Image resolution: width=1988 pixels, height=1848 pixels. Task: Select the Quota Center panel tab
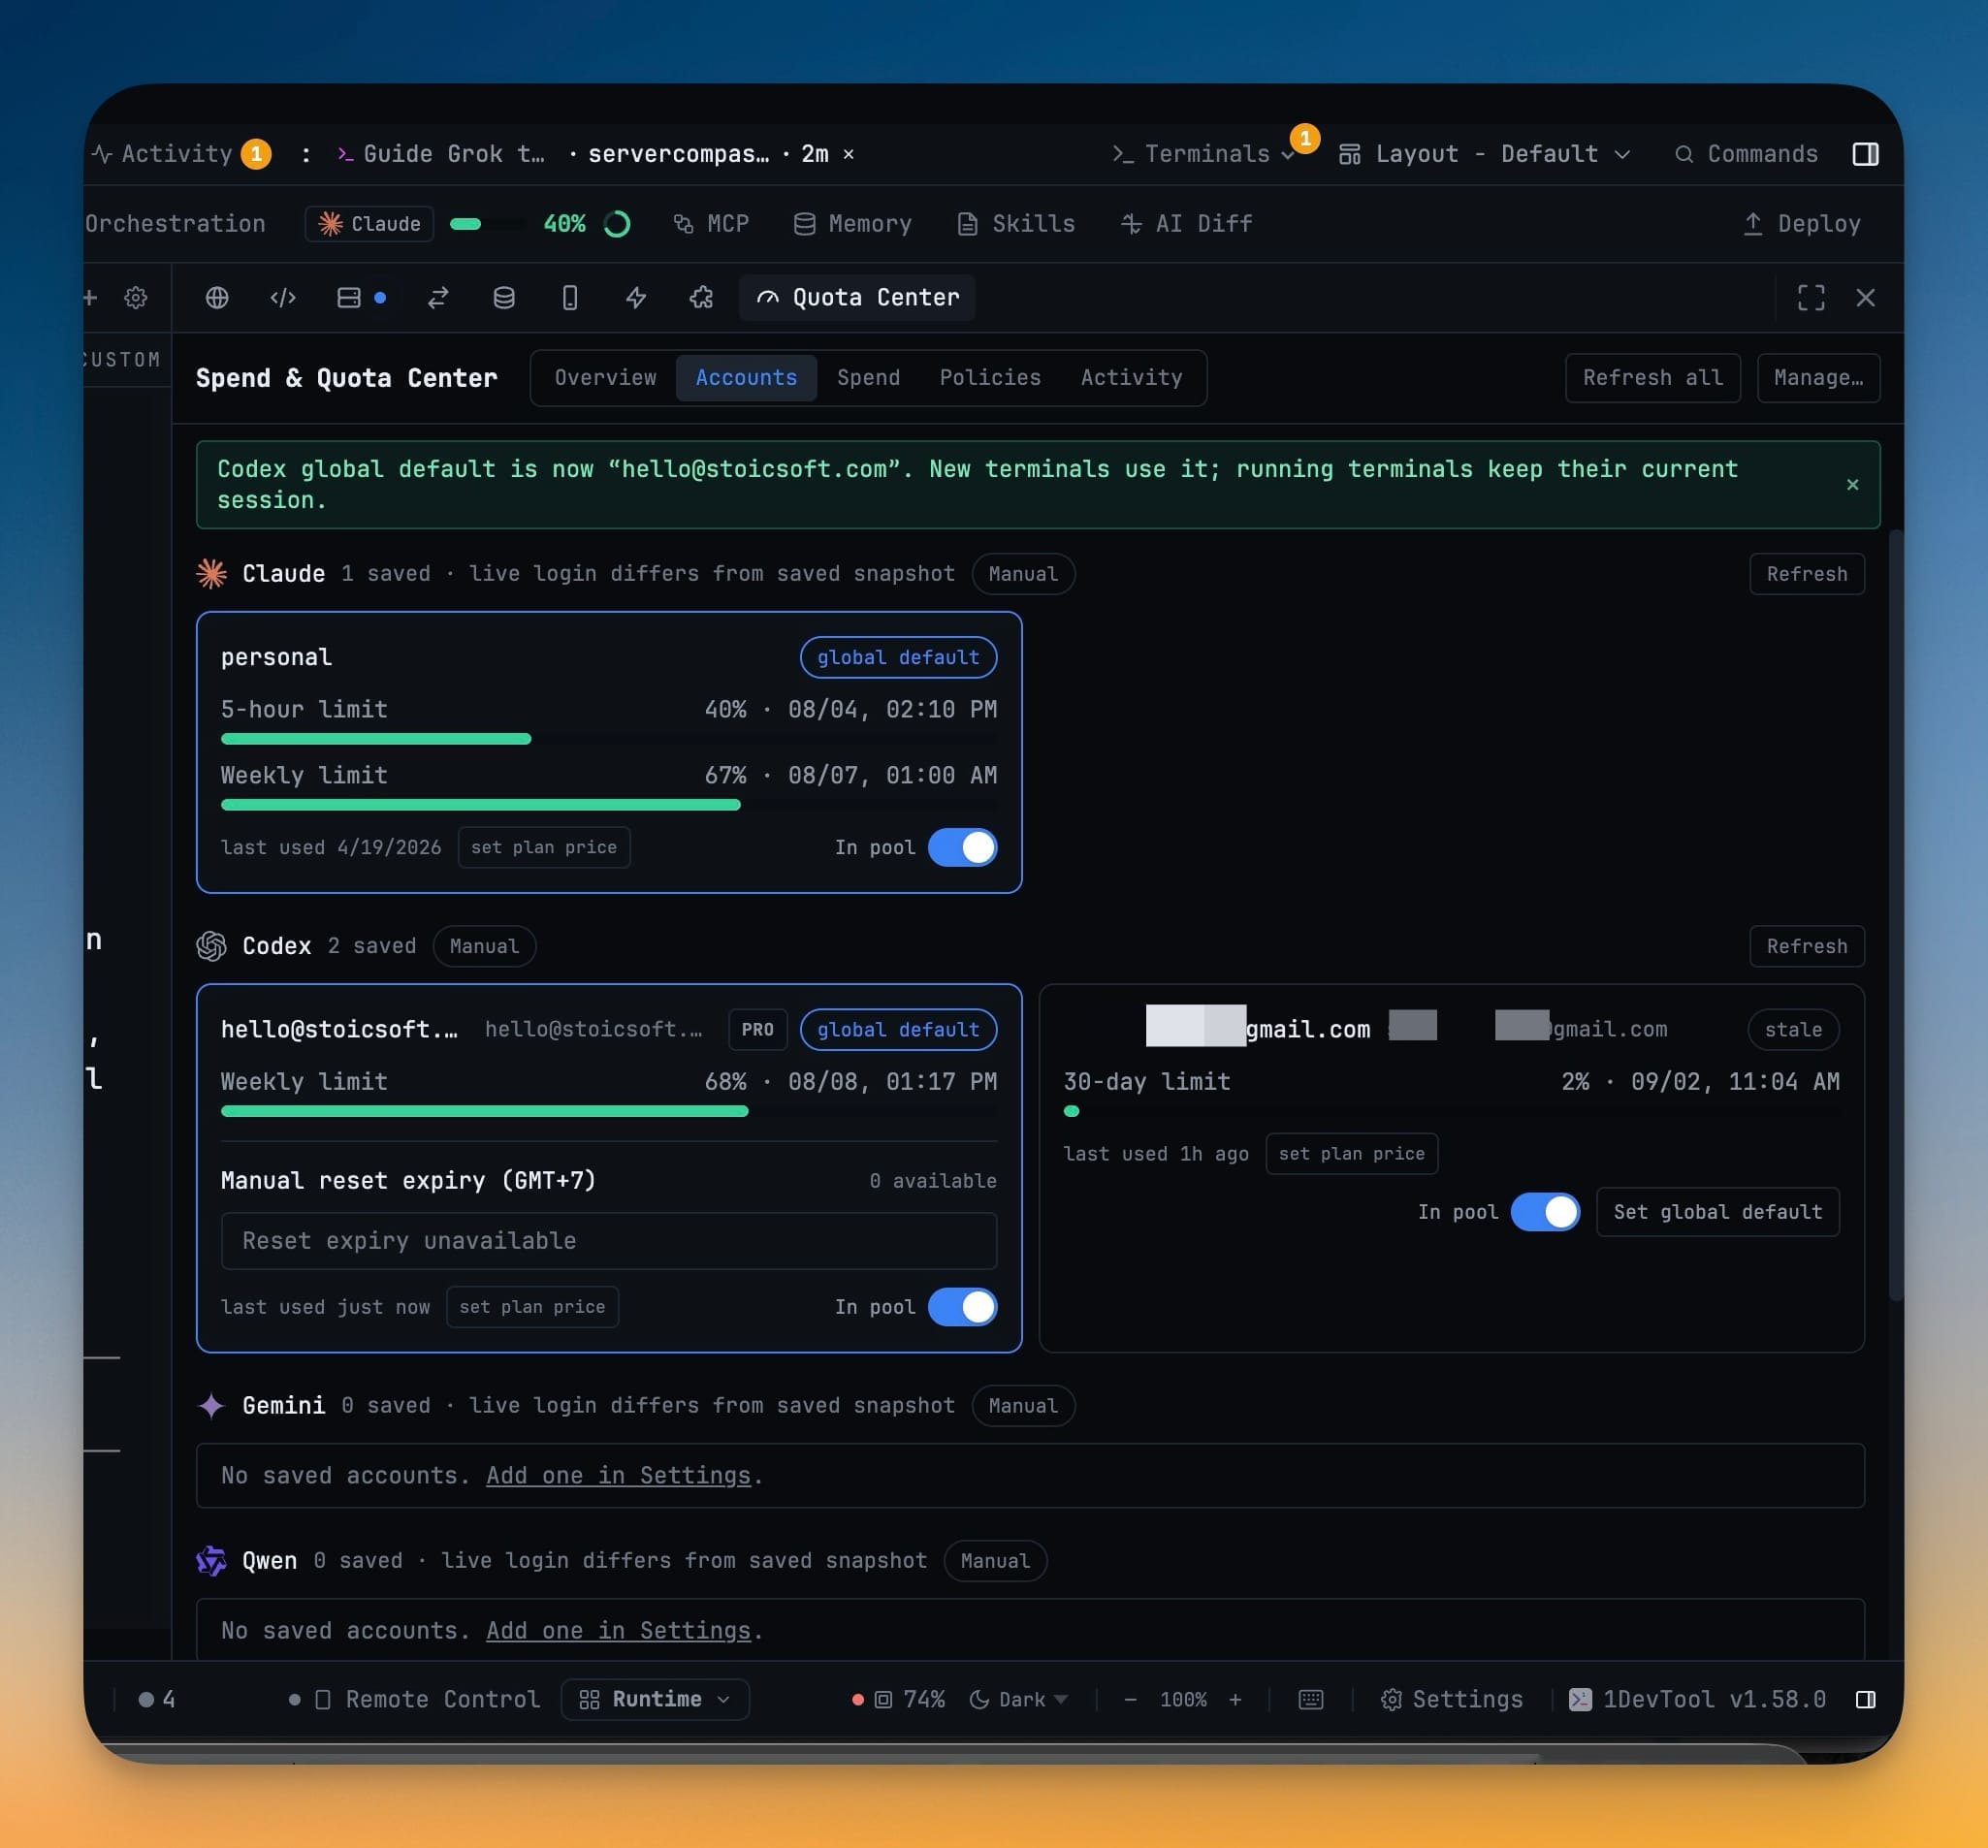857,298
